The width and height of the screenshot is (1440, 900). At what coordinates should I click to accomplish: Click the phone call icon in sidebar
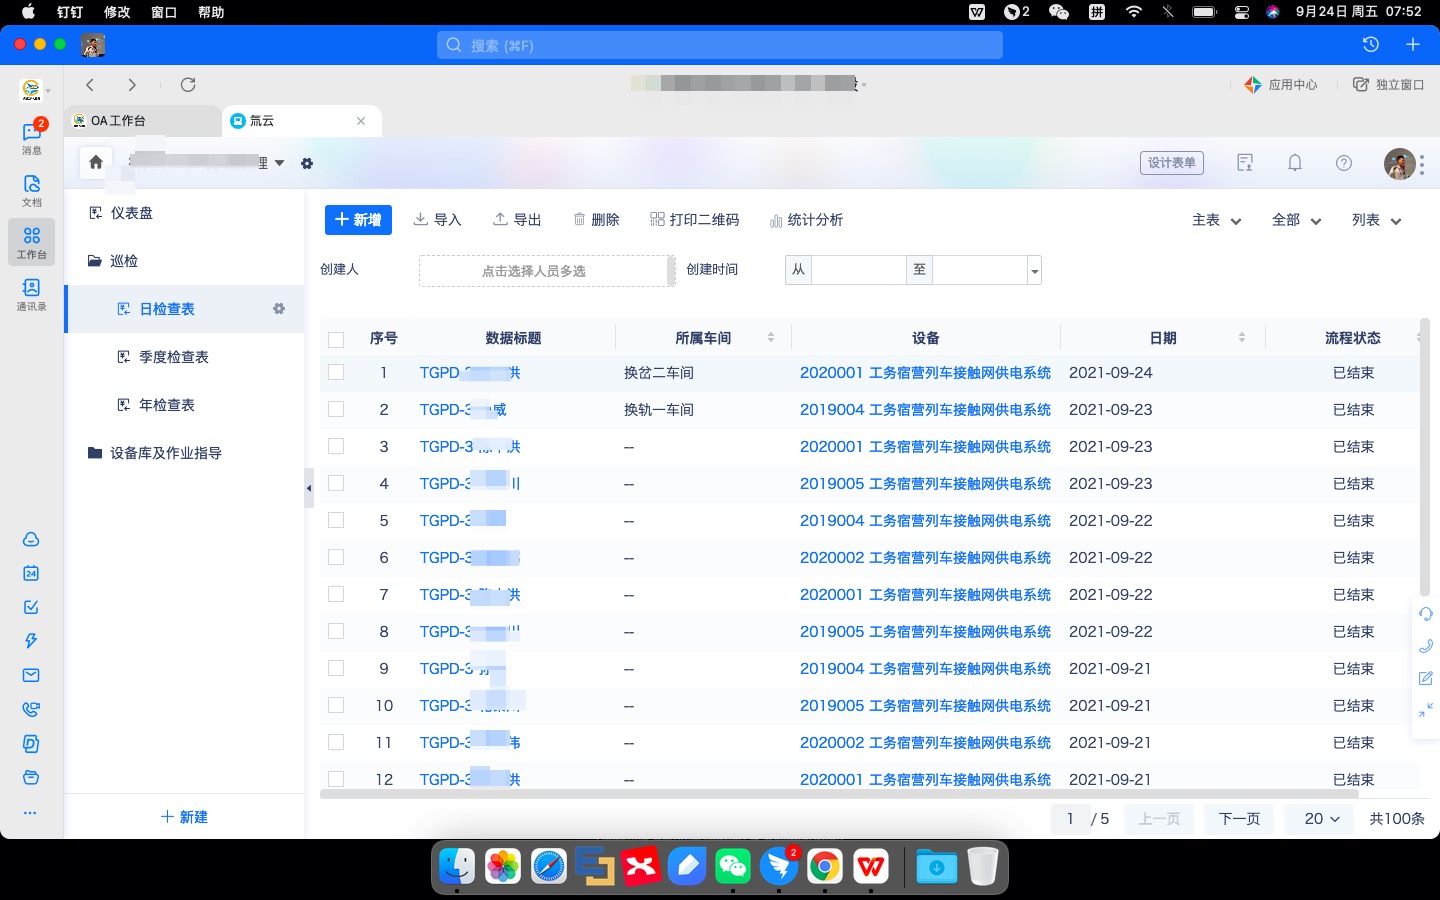tap(31, 710)
